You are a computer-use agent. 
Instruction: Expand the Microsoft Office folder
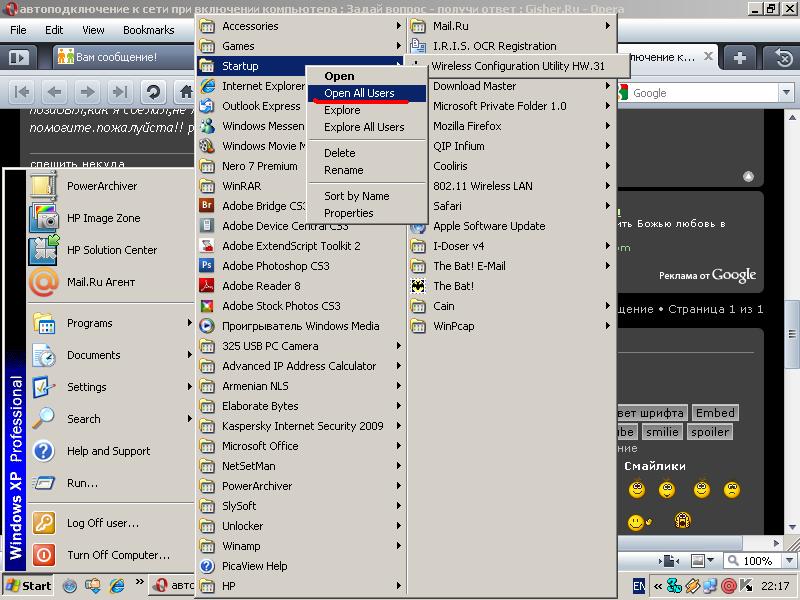coord(260,446)
